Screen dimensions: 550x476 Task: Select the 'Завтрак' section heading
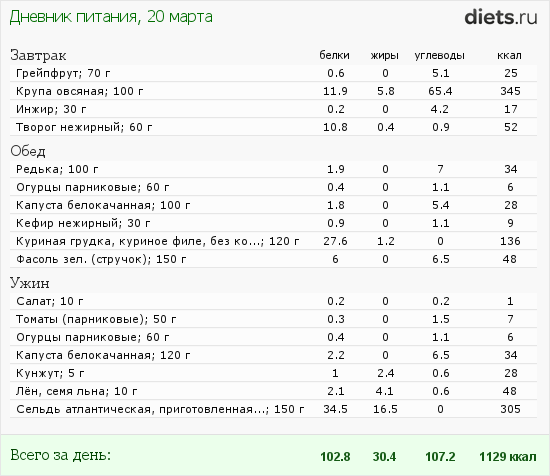pos(38,55)
